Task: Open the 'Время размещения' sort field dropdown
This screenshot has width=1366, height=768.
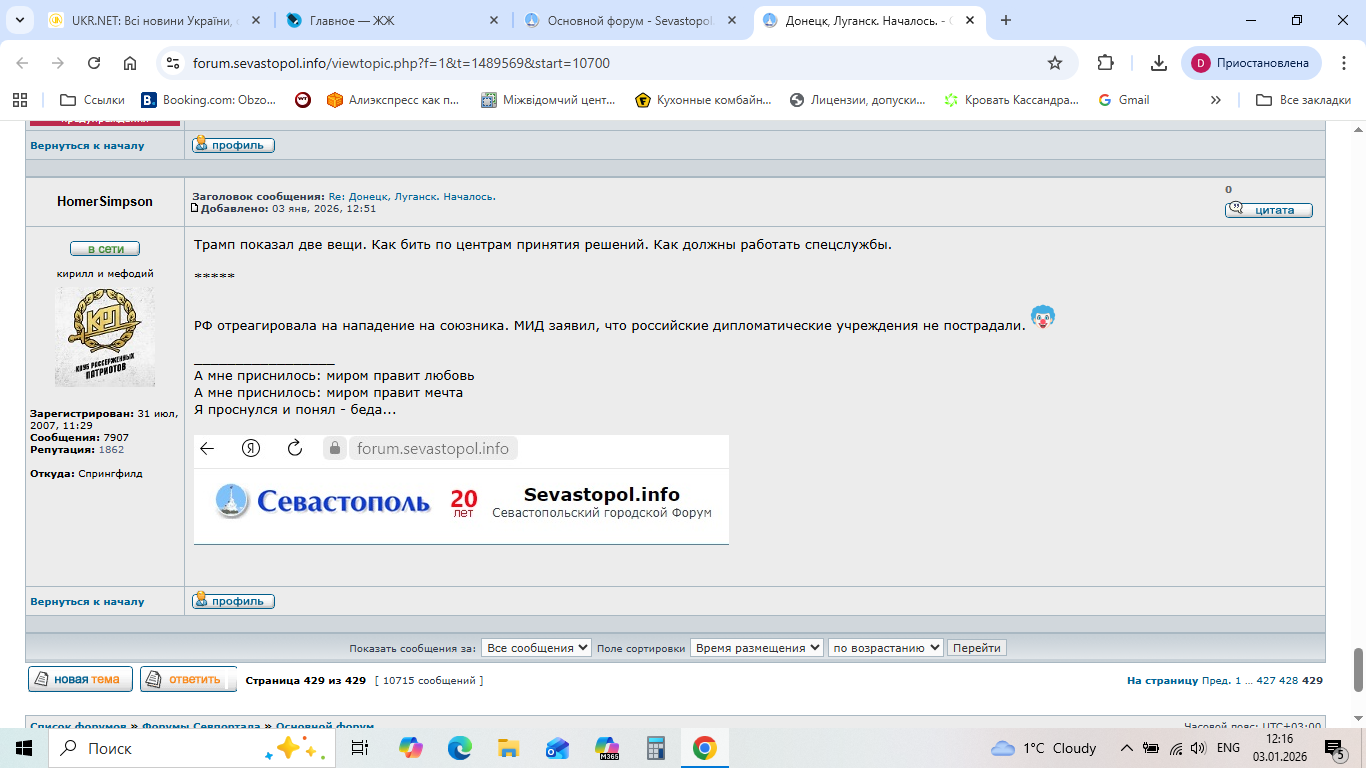Action: (757, 648)
